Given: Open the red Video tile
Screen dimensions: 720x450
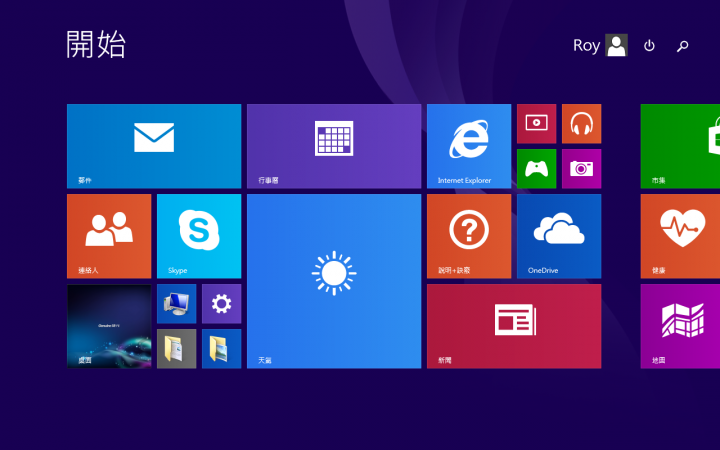Looking at the screenshot, I should point(536,123).
